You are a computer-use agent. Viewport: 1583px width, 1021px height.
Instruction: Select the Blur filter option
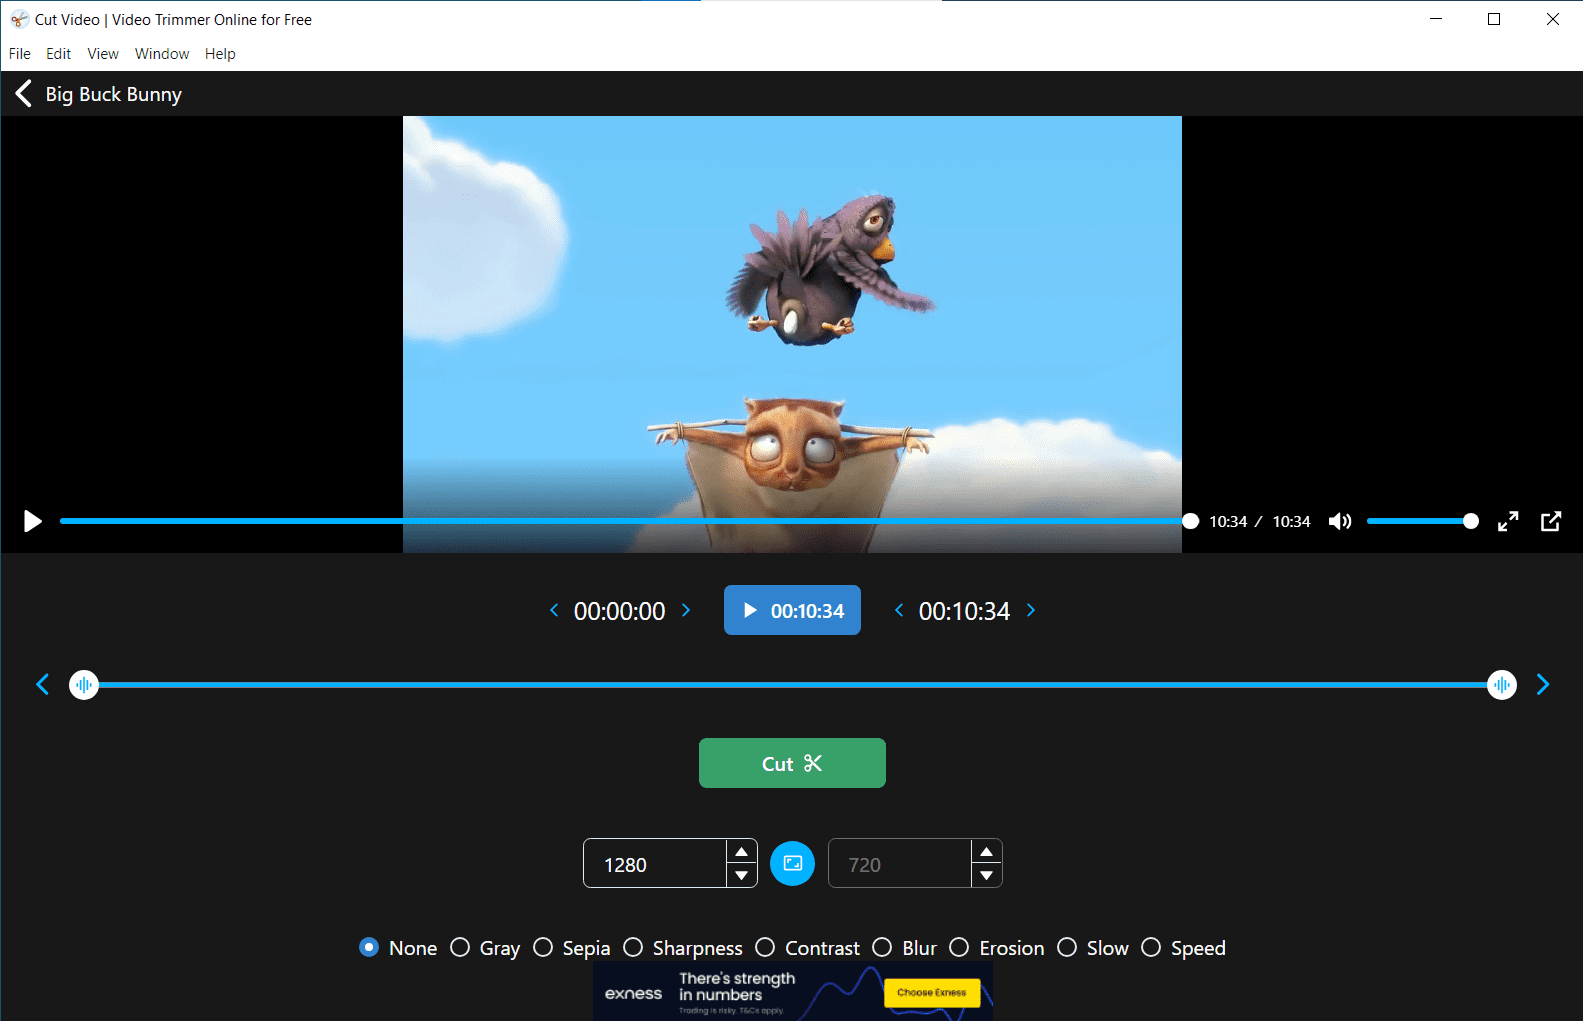pyautogui.click(x=904, y=948)
